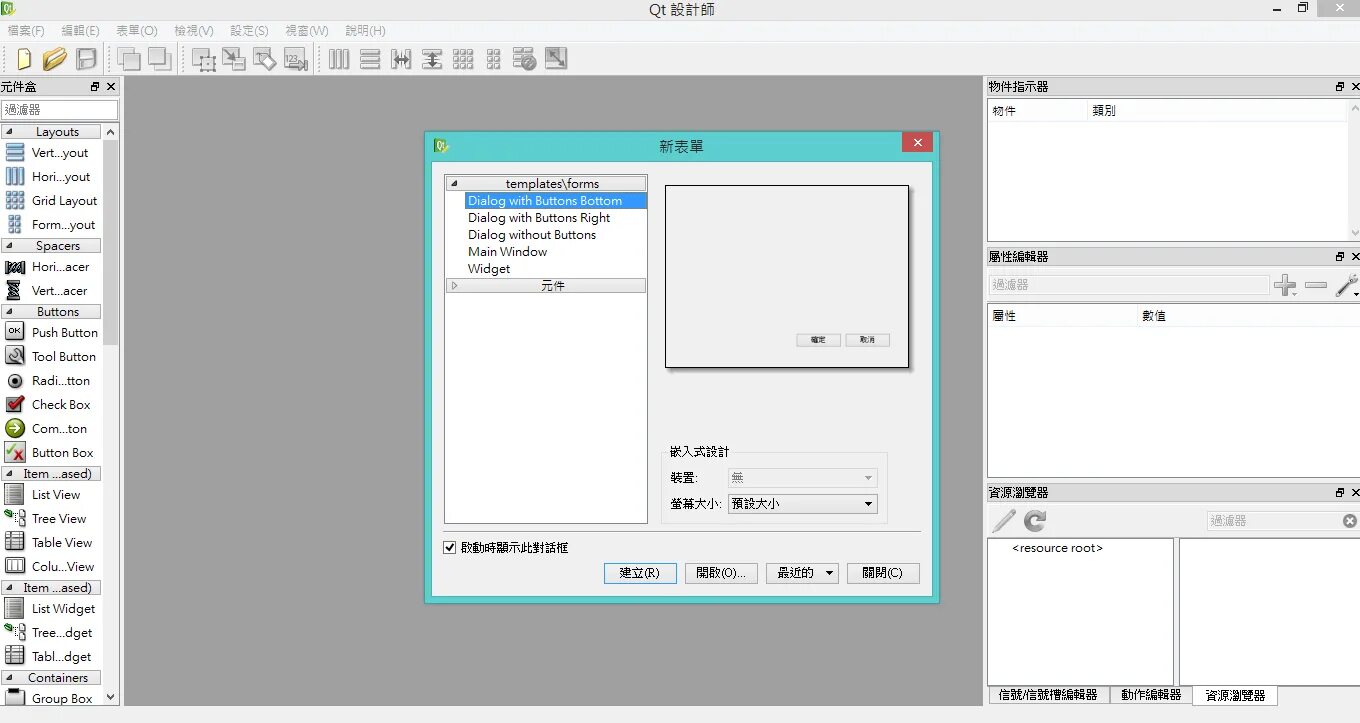Screen dimensions: 1360x723
Task: Pick the Tool Button widget
Action: [x=52, y=357]
